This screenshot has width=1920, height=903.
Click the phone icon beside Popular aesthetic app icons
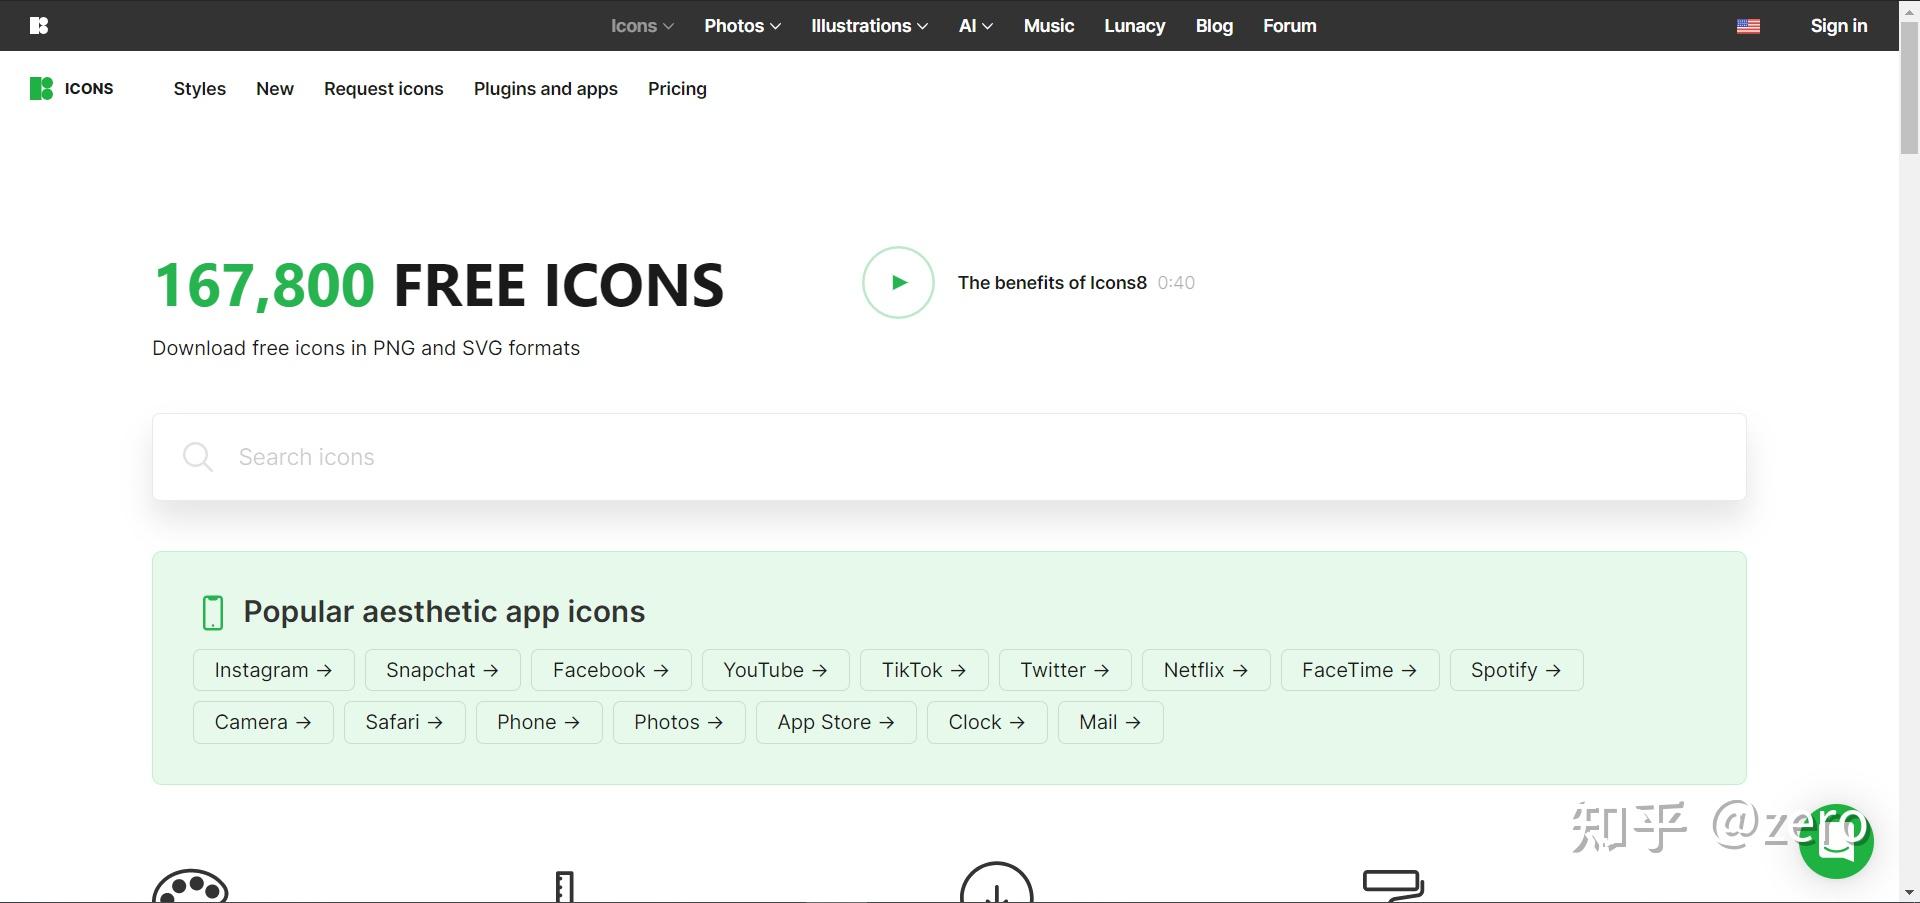coord(213,612)
